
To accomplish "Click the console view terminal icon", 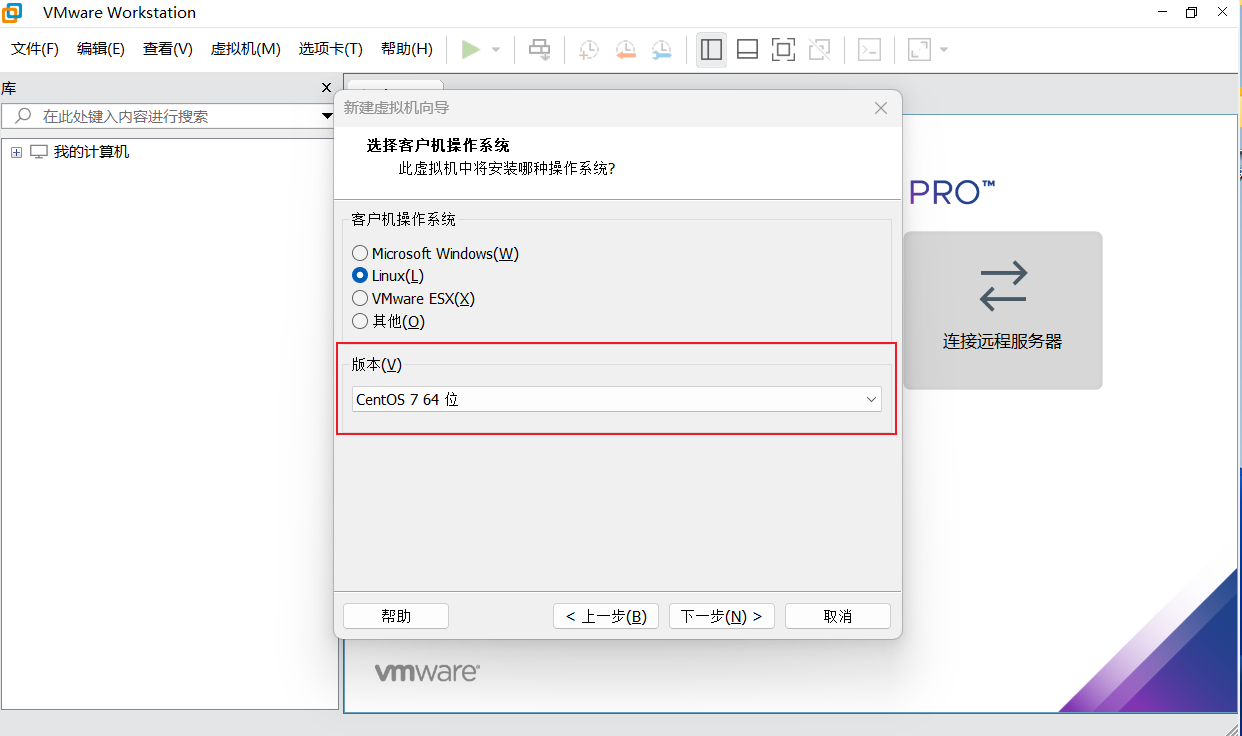I will [x=870, y=49].
